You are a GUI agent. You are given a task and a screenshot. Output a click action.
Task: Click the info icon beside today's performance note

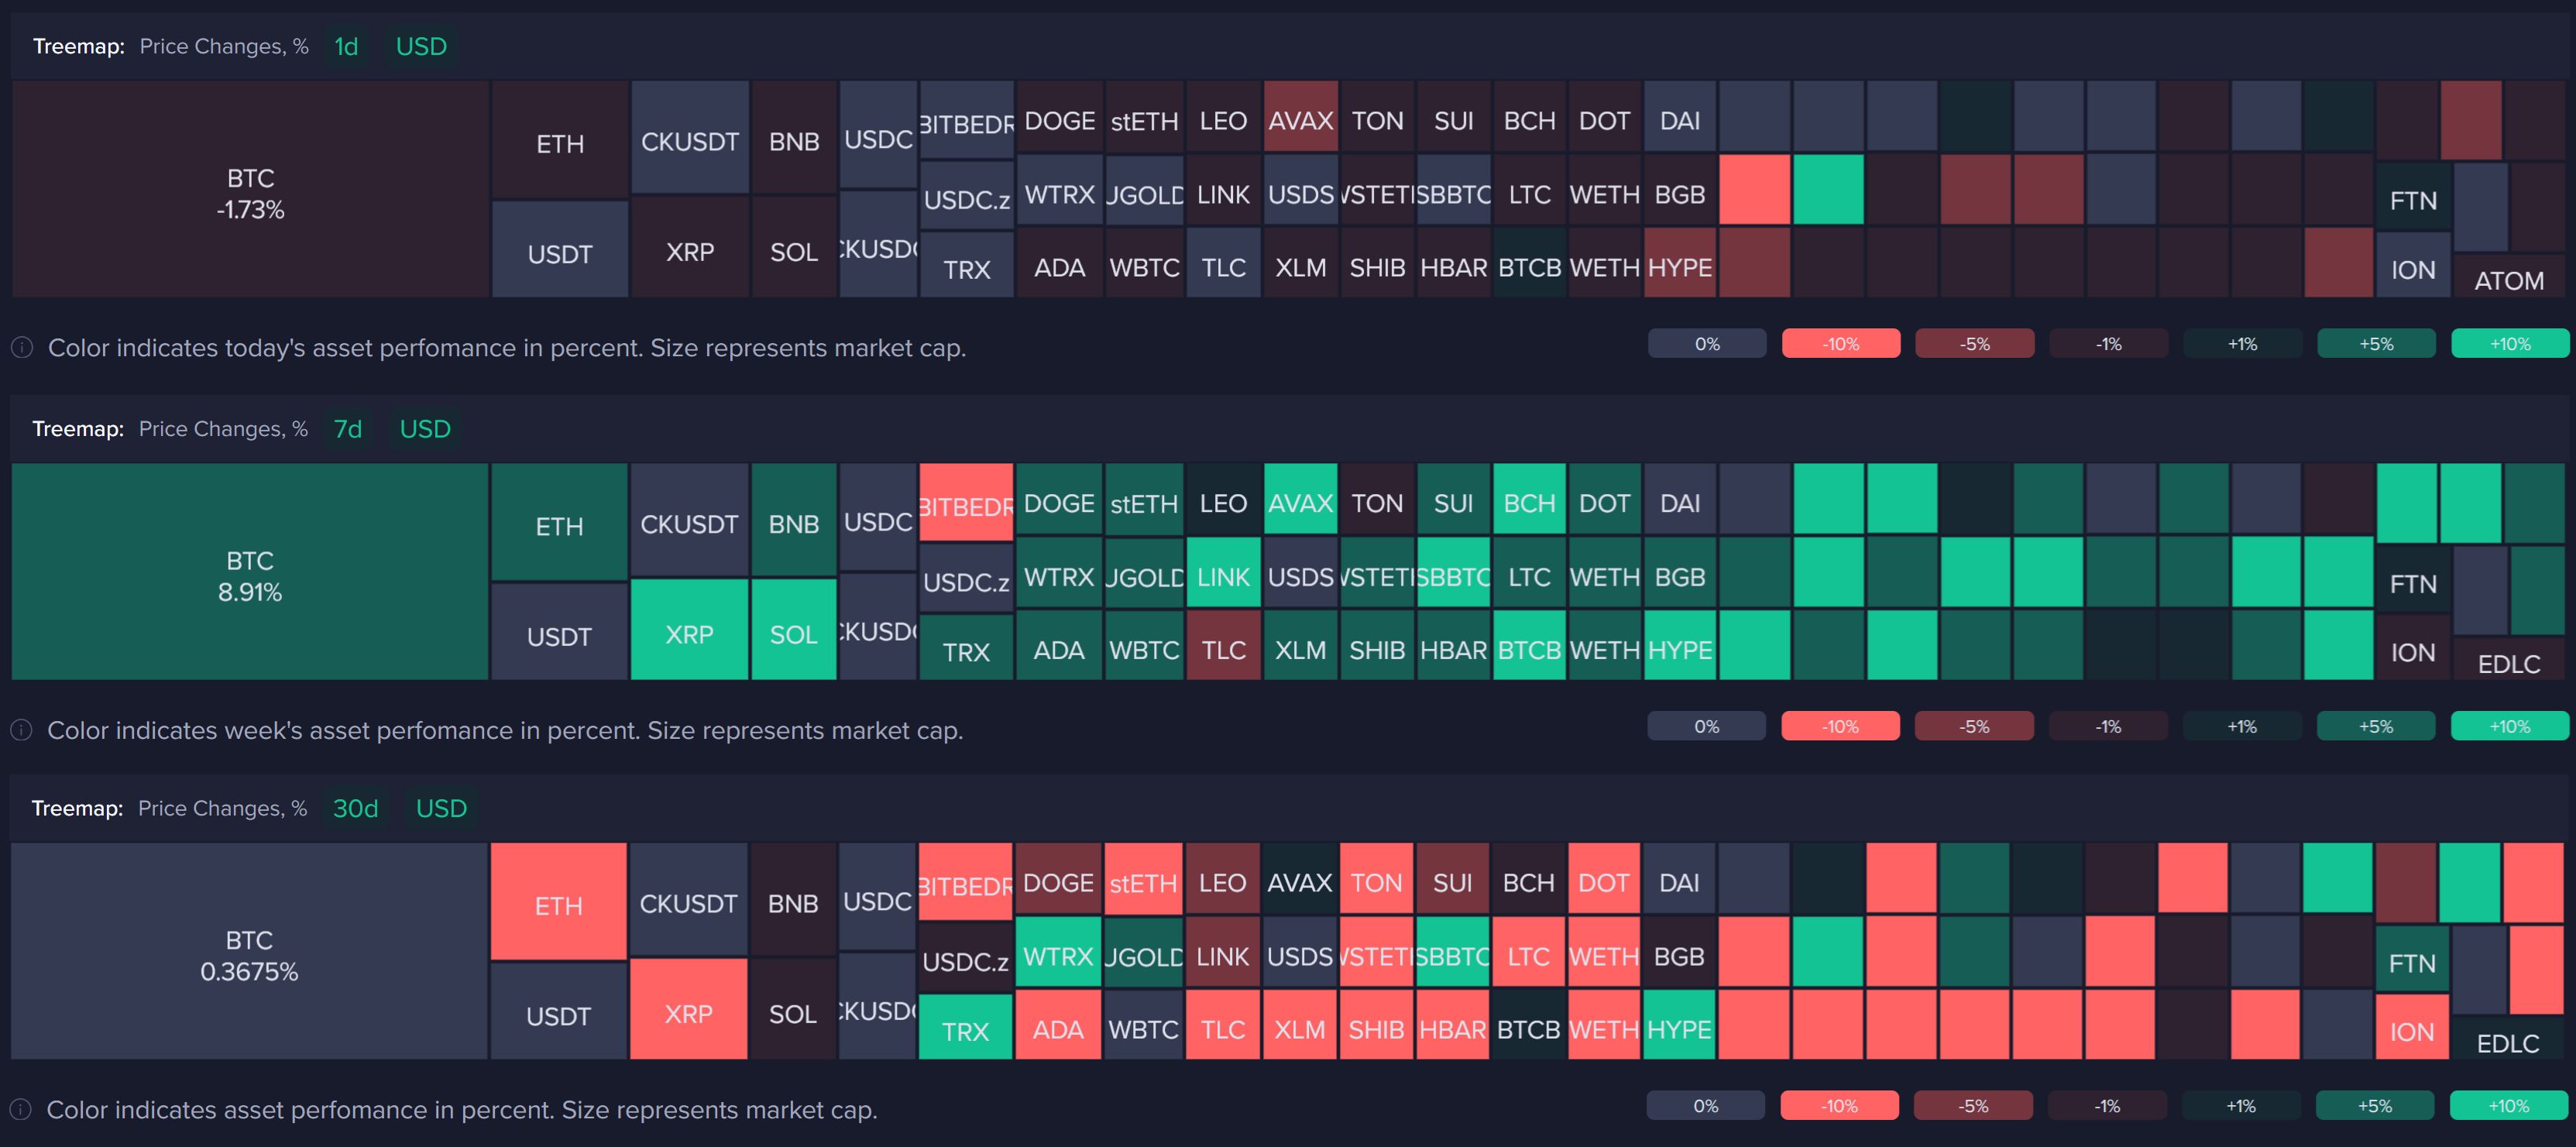click(x=22, y=348)
